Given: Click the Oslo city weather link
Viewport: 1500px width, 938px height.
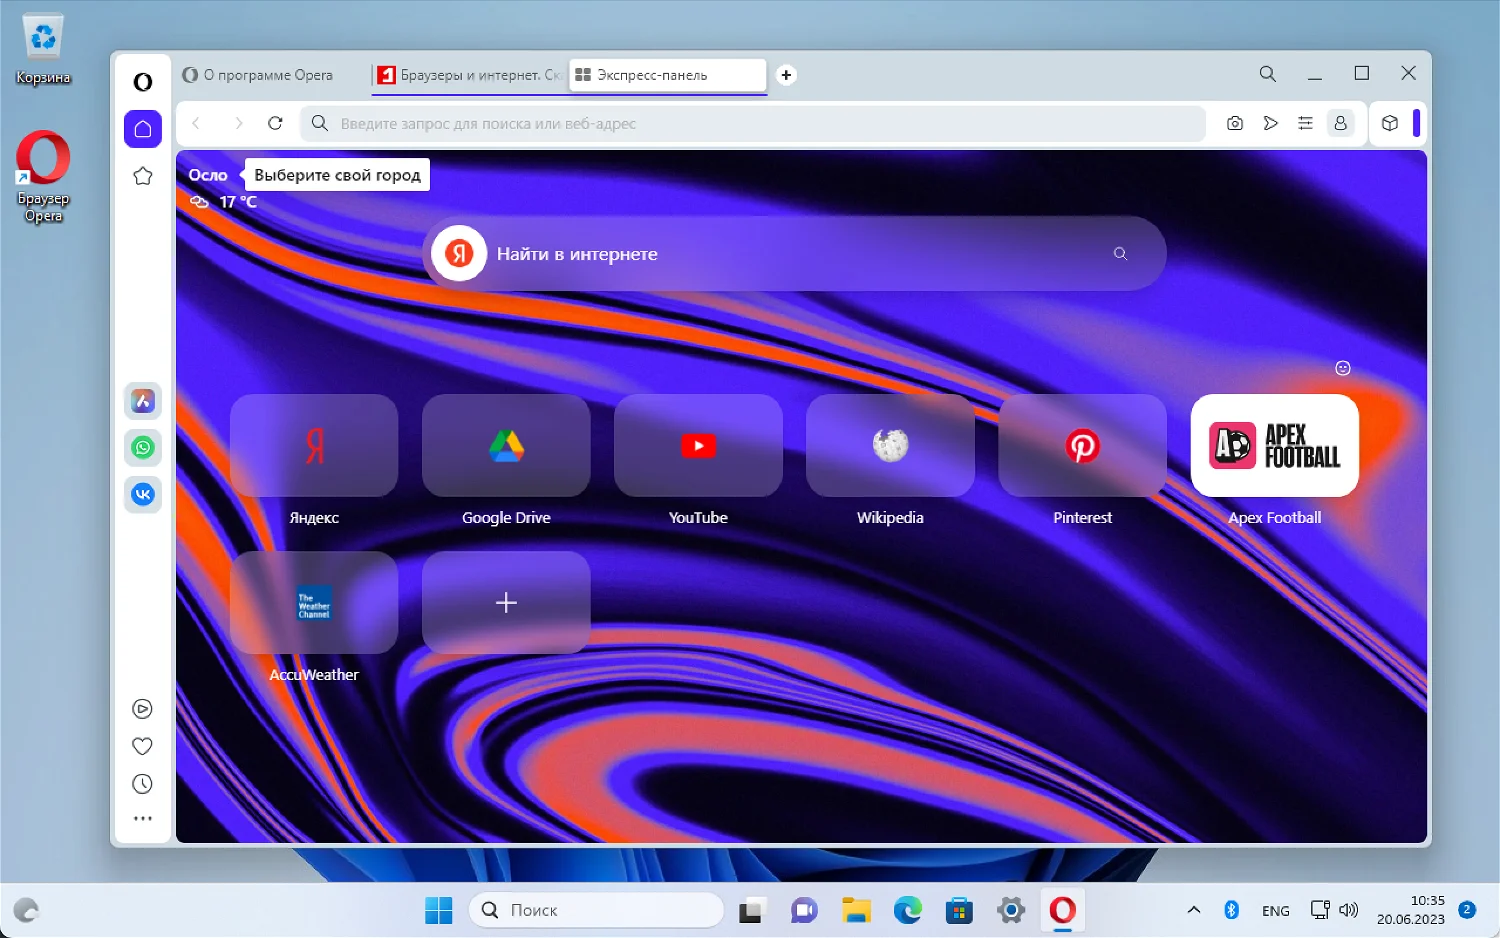Looking at the screenshot, I should [x=208, y=175].
